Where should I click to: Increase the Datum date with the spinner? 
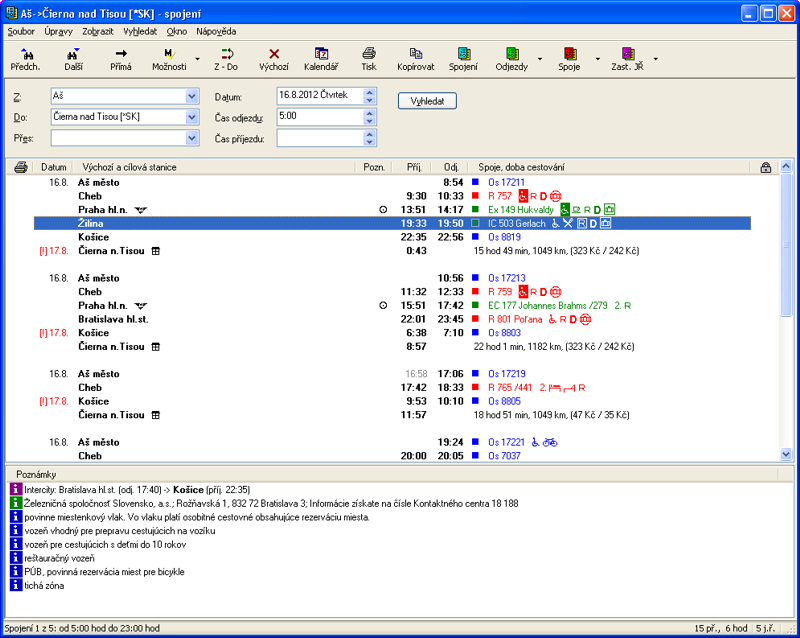tap(369, 92)
